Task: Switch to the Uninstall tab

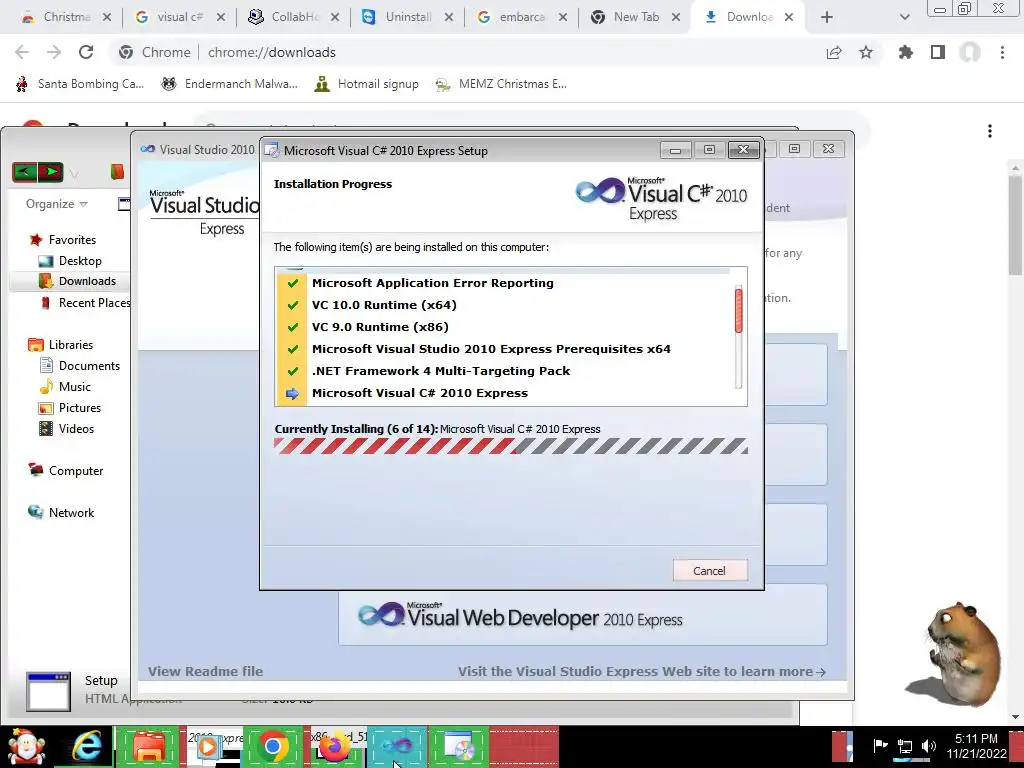Action: [408, 17]
